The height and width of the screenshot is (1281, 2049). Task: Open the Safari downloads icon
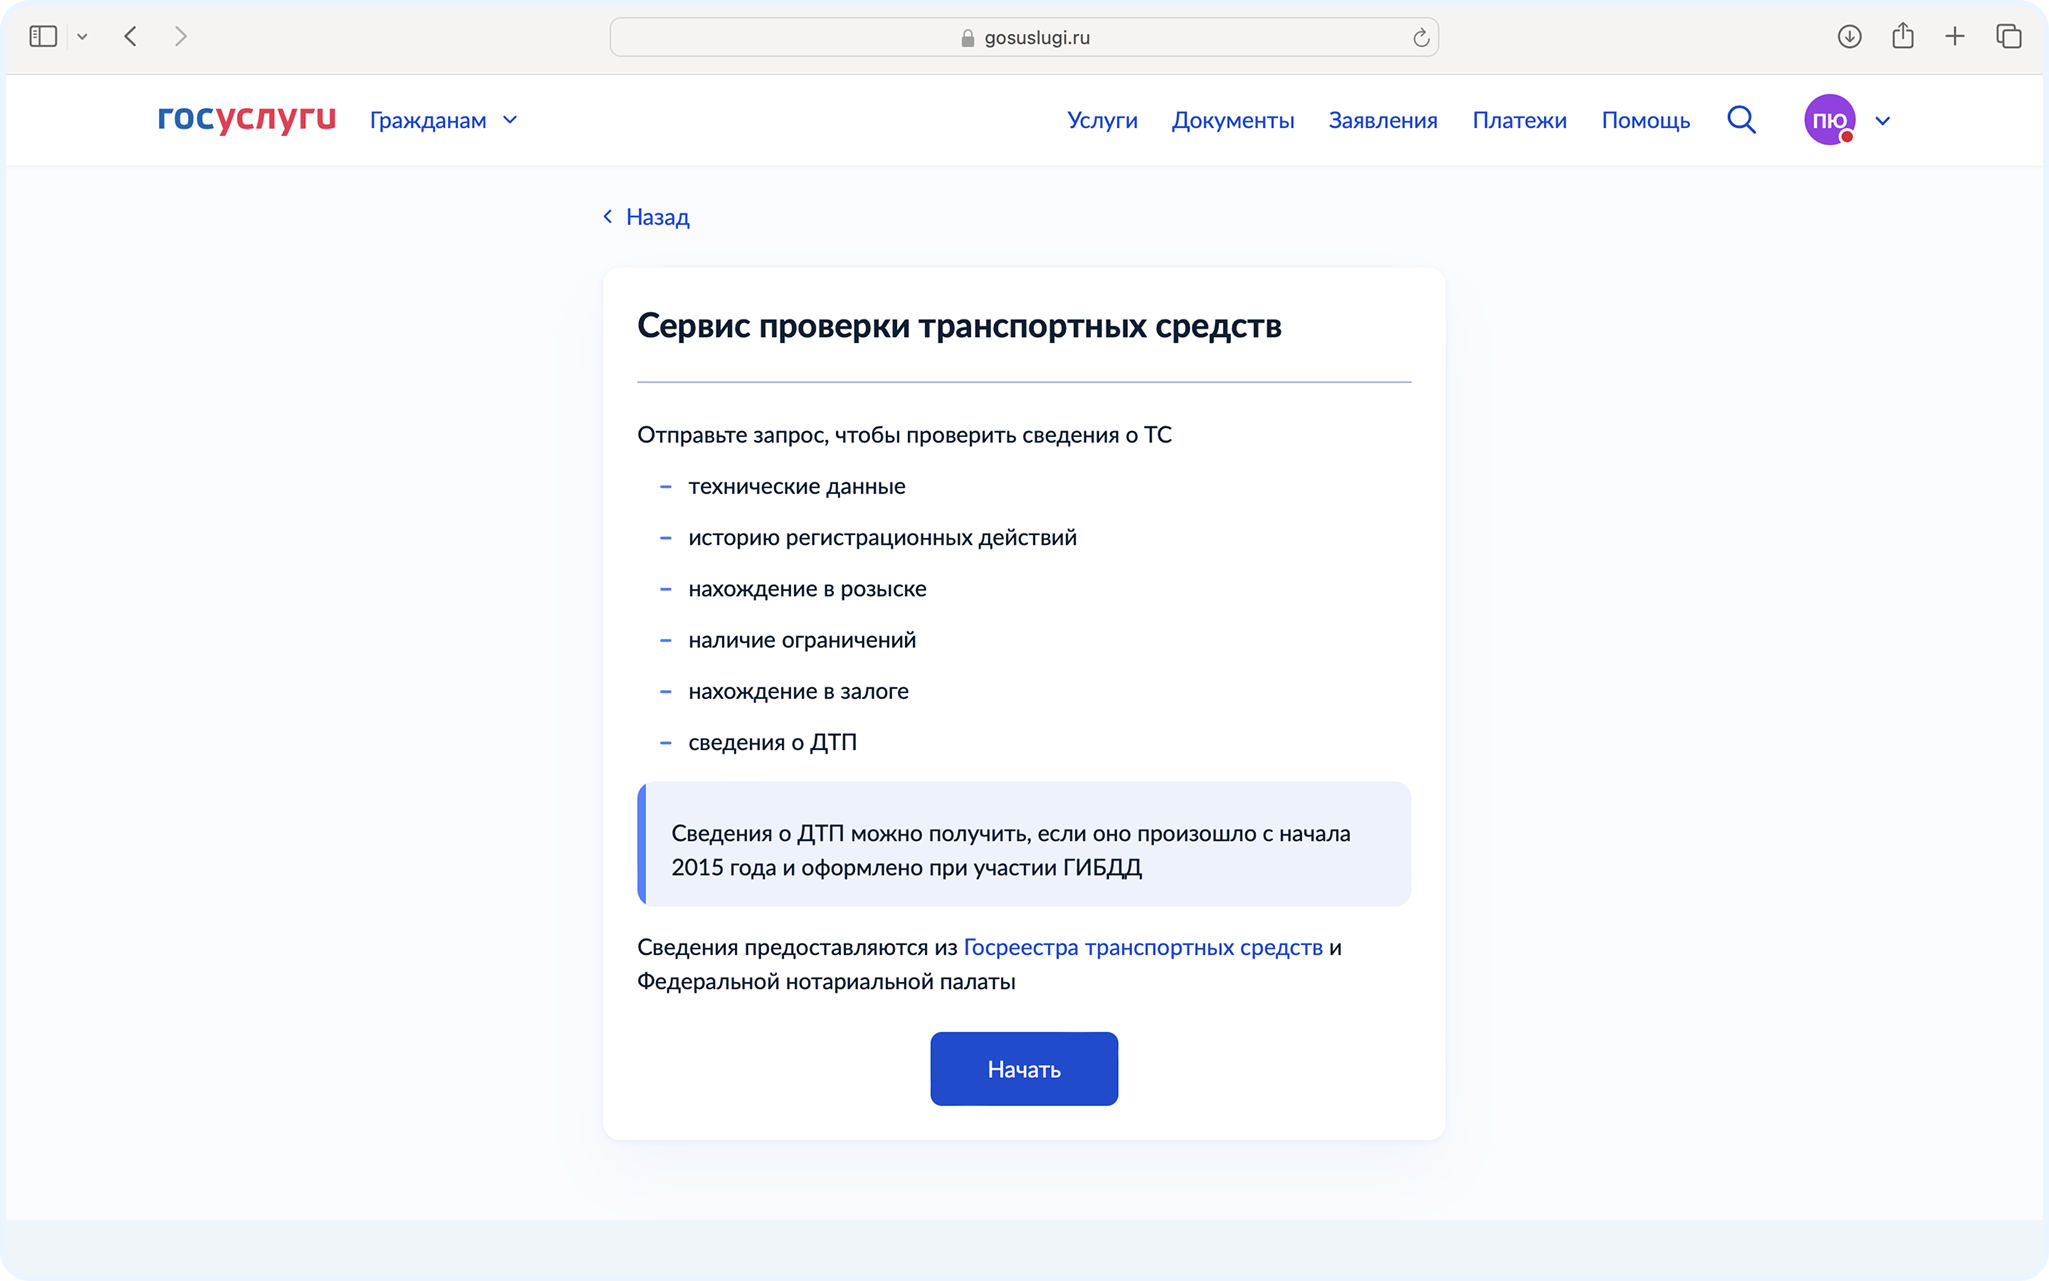(x=1849, y=37)
